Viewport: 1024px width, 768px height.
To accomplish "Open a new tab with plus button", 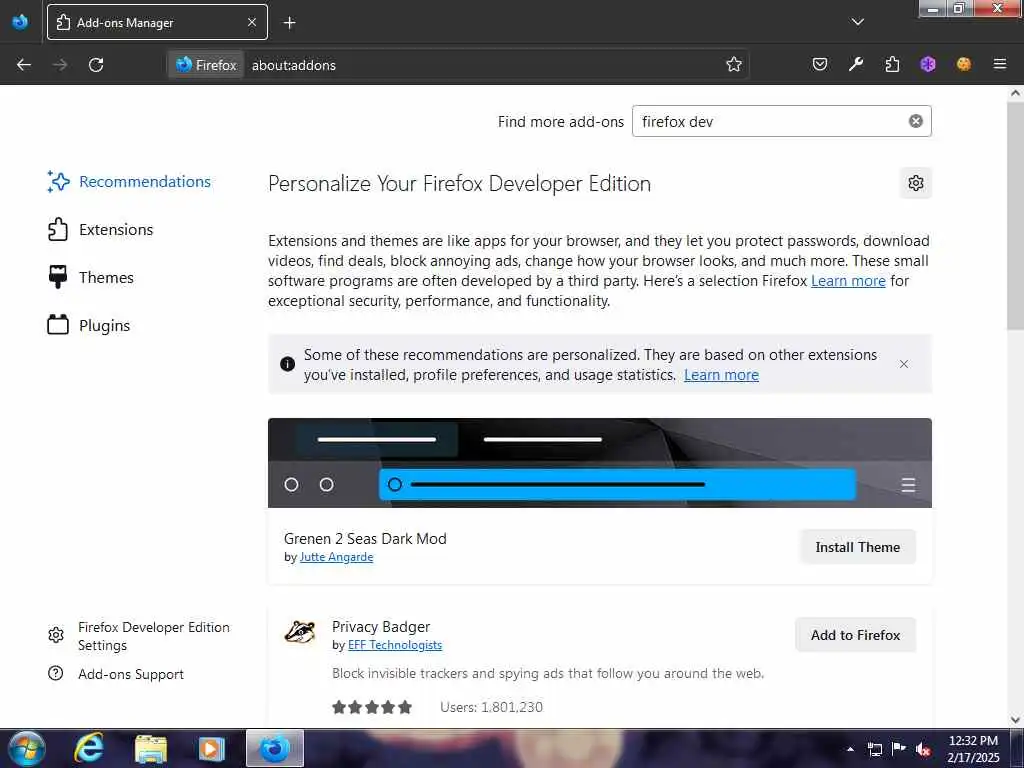I will tap(289, 23).
